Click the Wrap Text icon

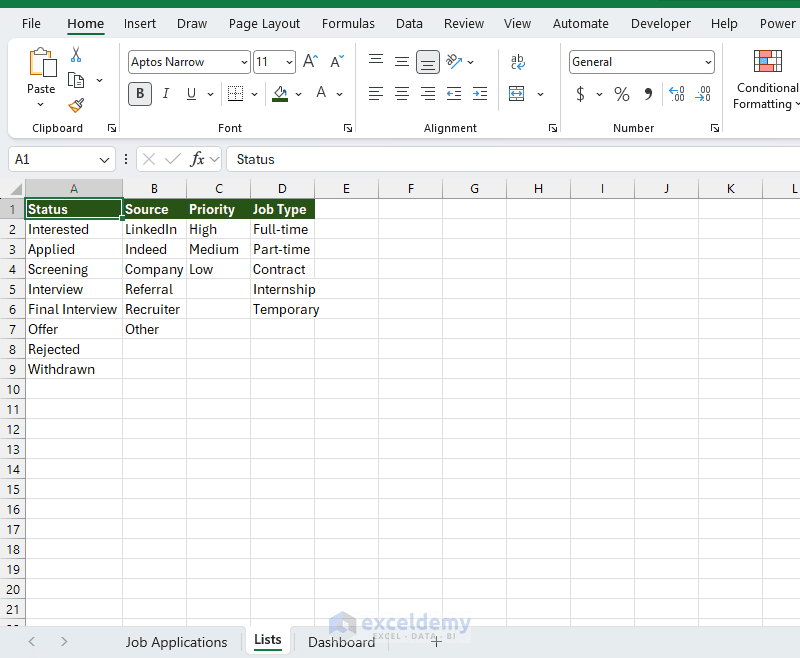point(517,62)
